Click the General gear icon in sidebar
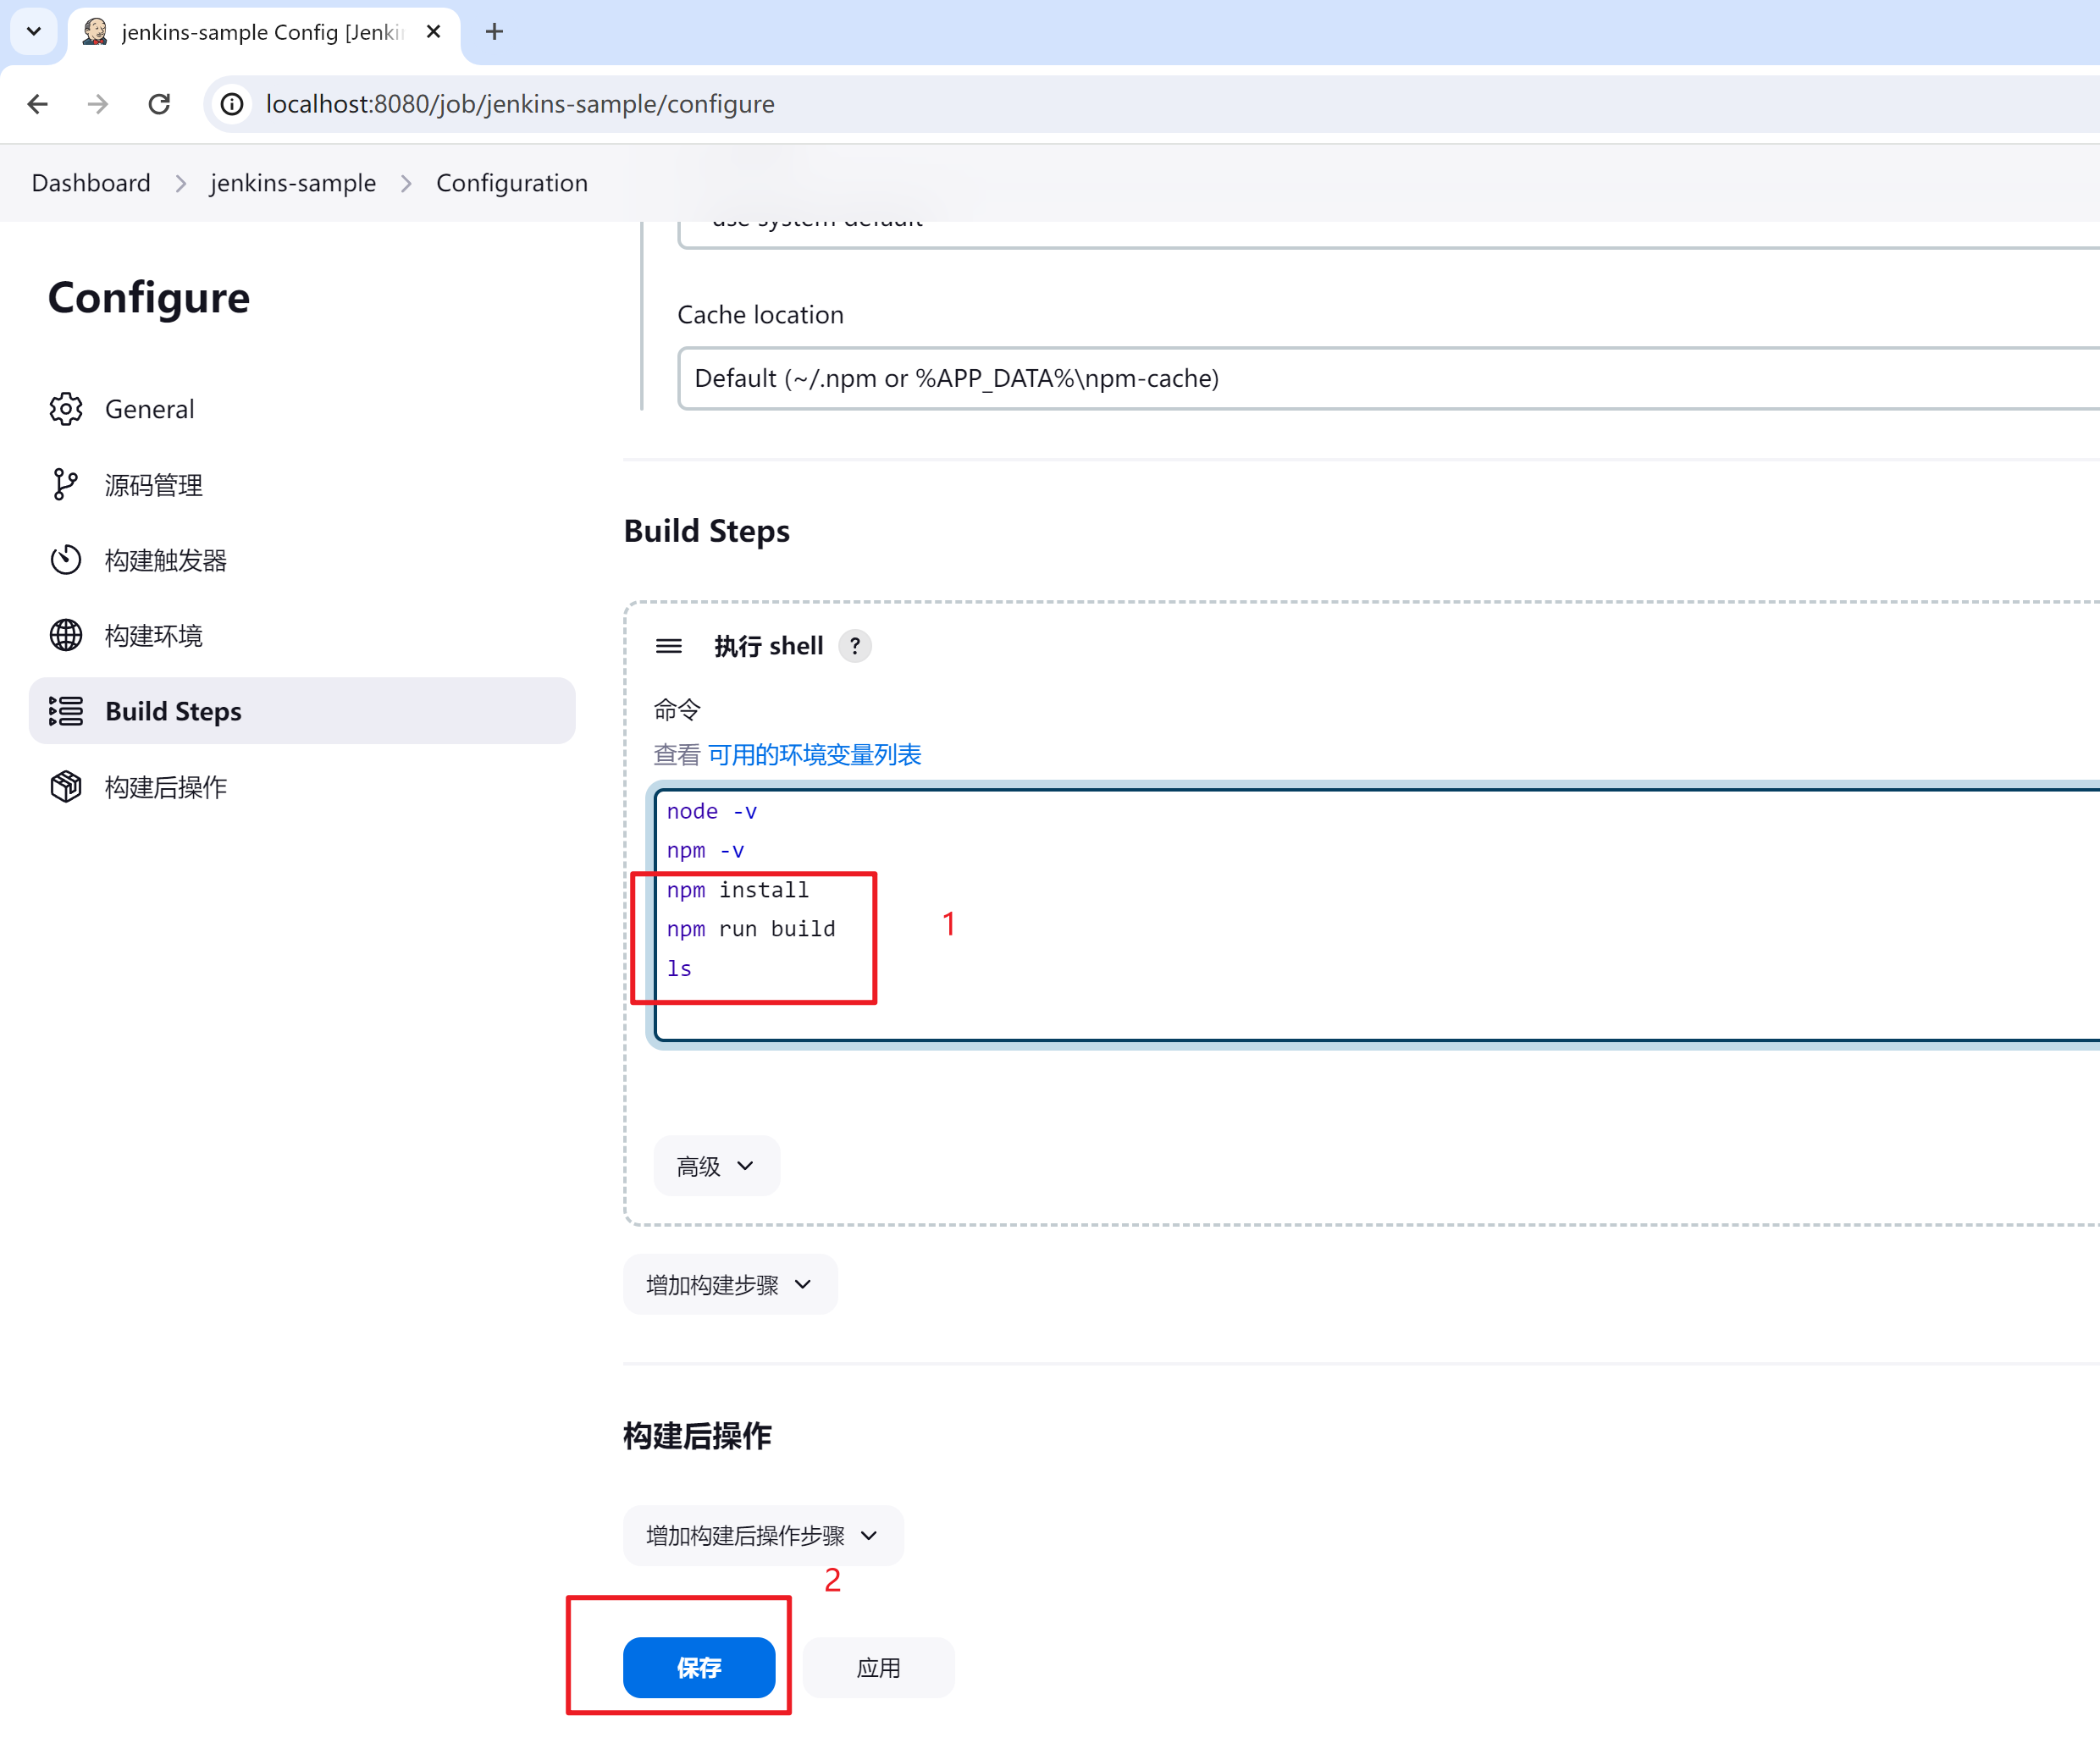This screenshot has width=2100, height=1738. [66, 409]
